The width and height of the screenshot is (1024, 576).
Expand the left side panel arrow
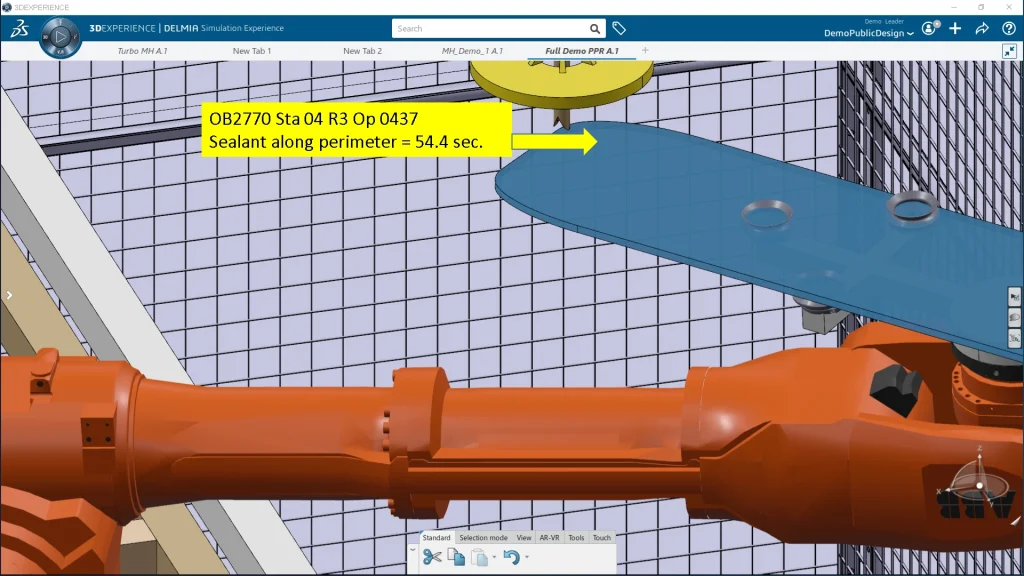click(x=9, y=295)
